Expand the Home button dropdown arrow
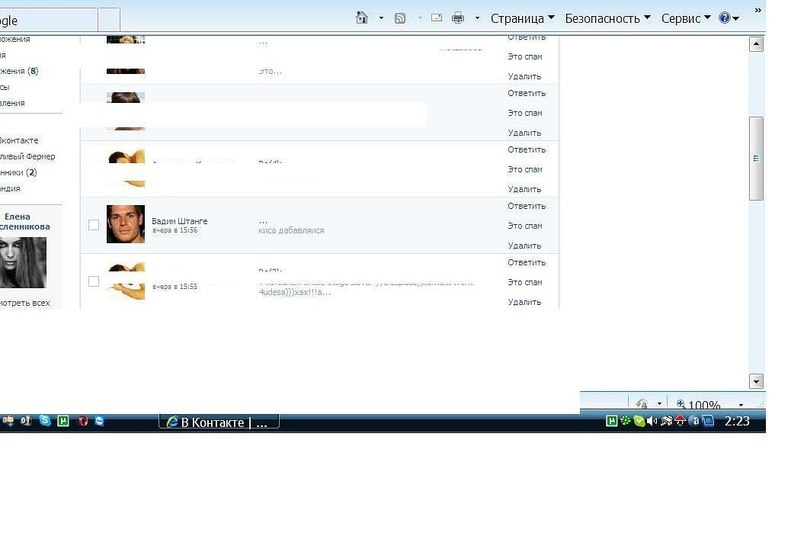 [x=381, y=18]
